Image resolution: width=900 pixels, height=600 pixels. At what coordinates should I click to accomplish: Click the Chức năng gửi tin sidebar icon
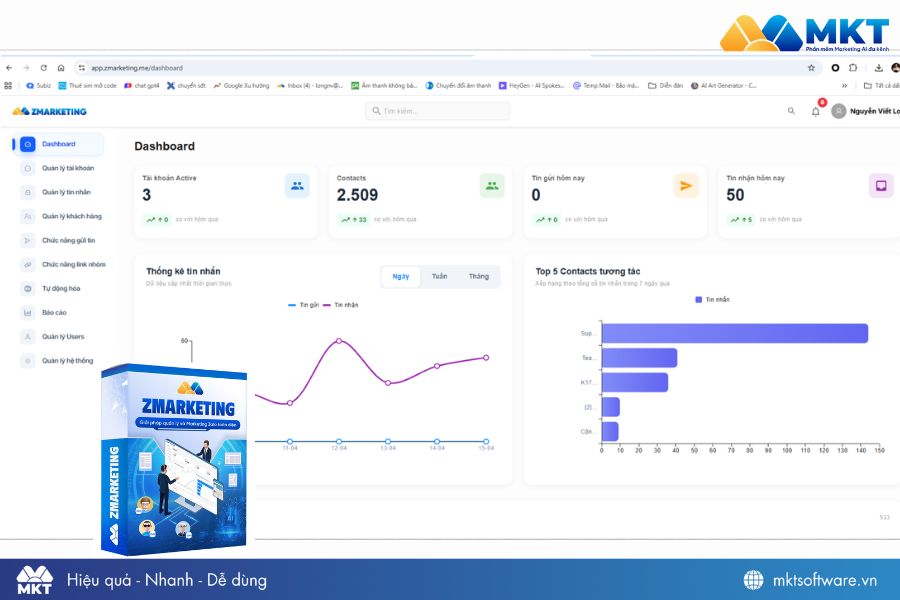pyautogui.click(x=28, y=241)
